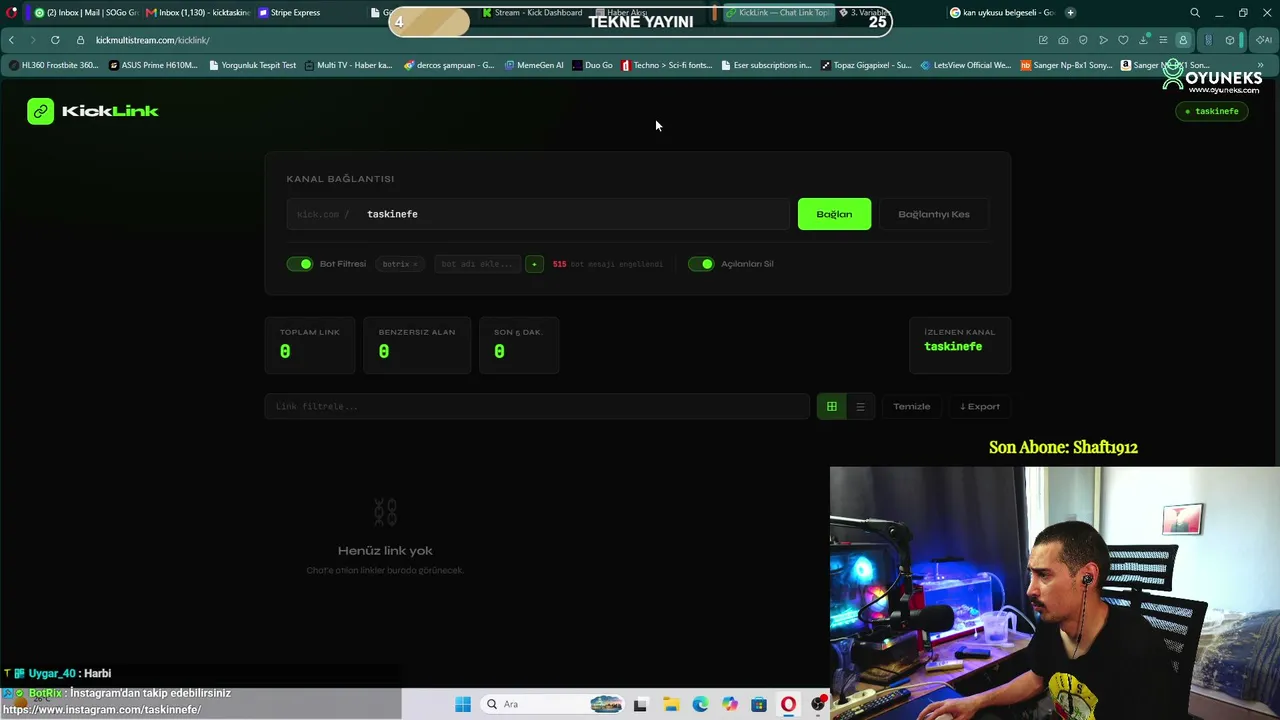Viewport: 1280px width, 720px height.
Task: Click the browser tab search magnifier icon
Action: tap(1195, 13)
